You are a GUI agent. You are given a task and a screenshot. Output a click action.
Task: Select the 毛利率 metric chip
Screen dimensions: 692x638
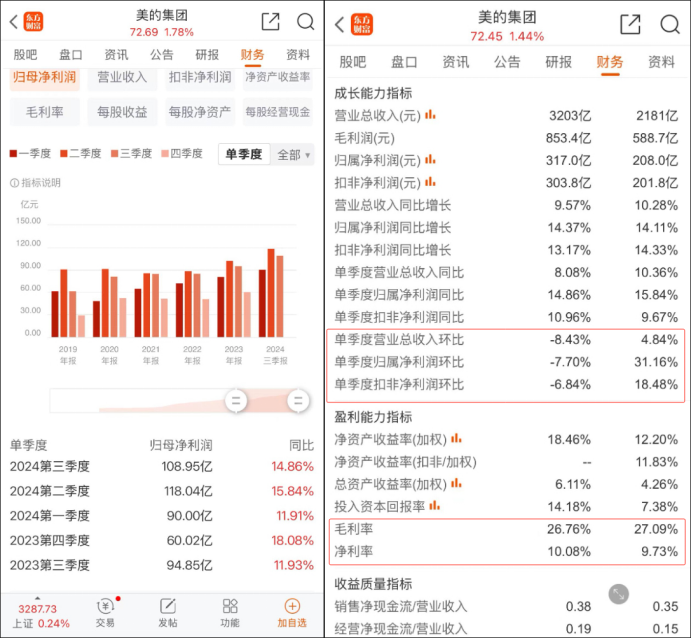click(x=45, y=112)
